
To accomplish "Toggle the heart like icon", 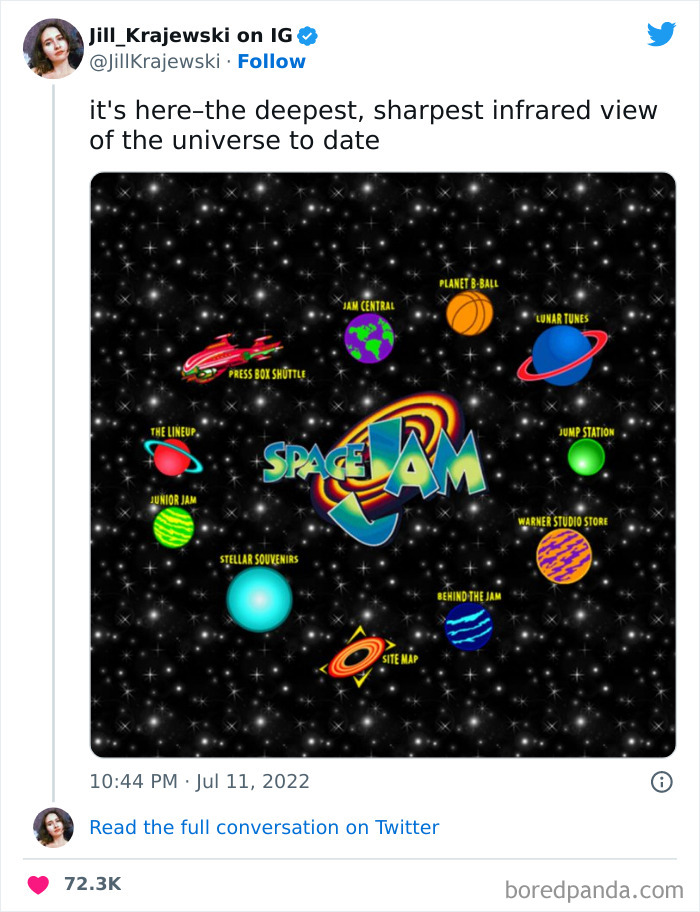I will (x=38, y=884).
